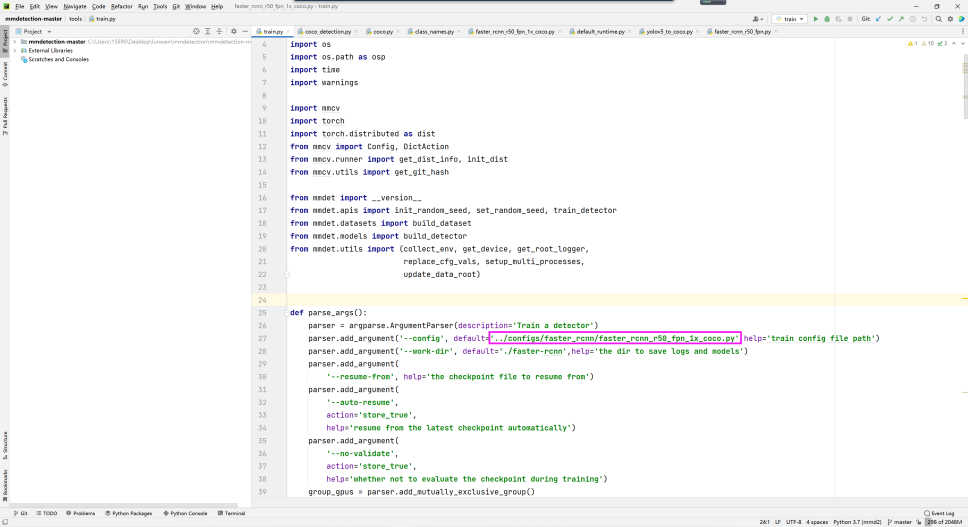Run the train configuration with the green arrow
The height and width of the screenshot is (527, 968).
[816, 19]
